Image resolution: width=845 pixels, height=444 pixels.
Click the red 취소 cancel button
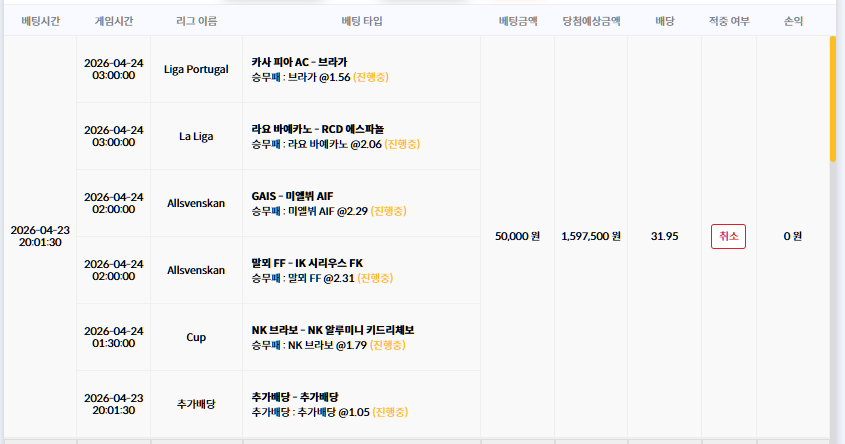coord(728,237)
